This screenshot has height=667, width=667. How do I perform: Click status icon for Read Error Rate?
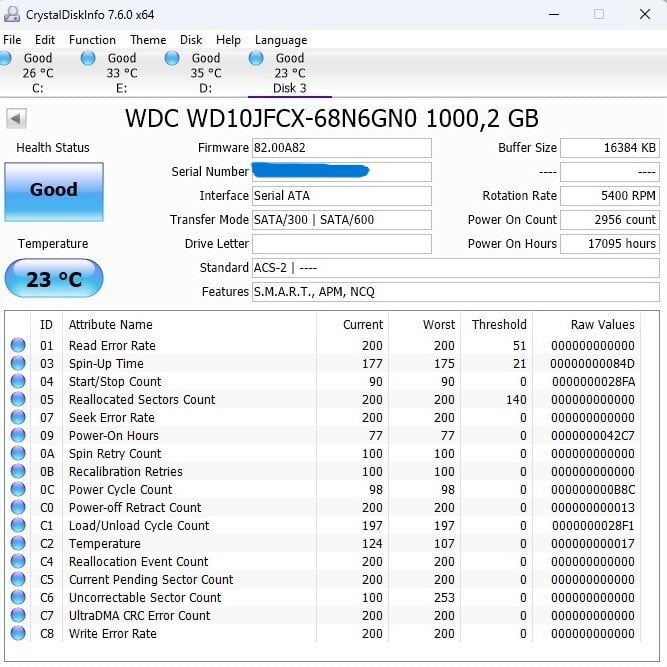(x=18, y=345)
